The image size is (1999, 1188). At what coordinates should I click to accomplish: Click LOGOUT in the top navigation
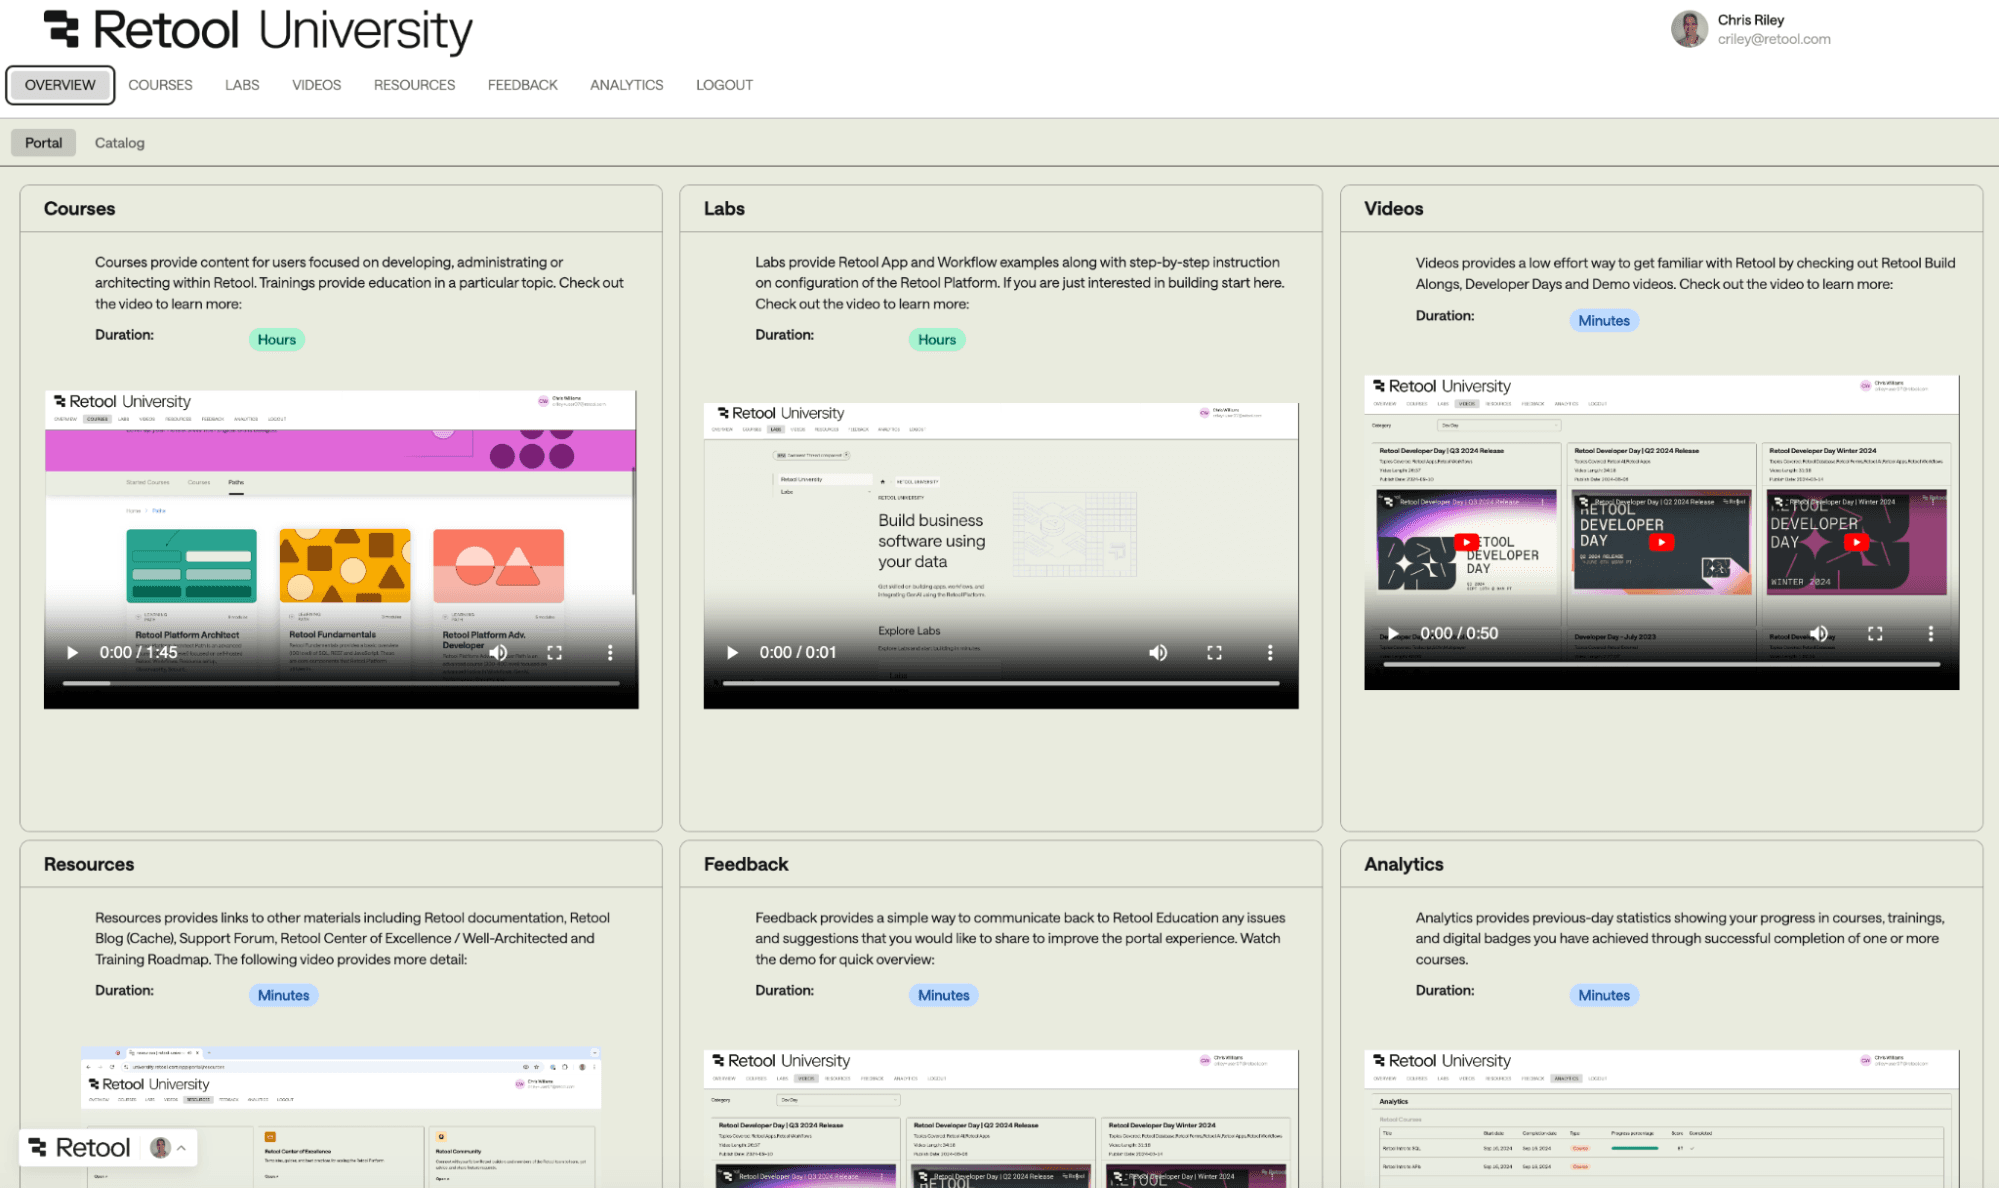click(724, 85)
